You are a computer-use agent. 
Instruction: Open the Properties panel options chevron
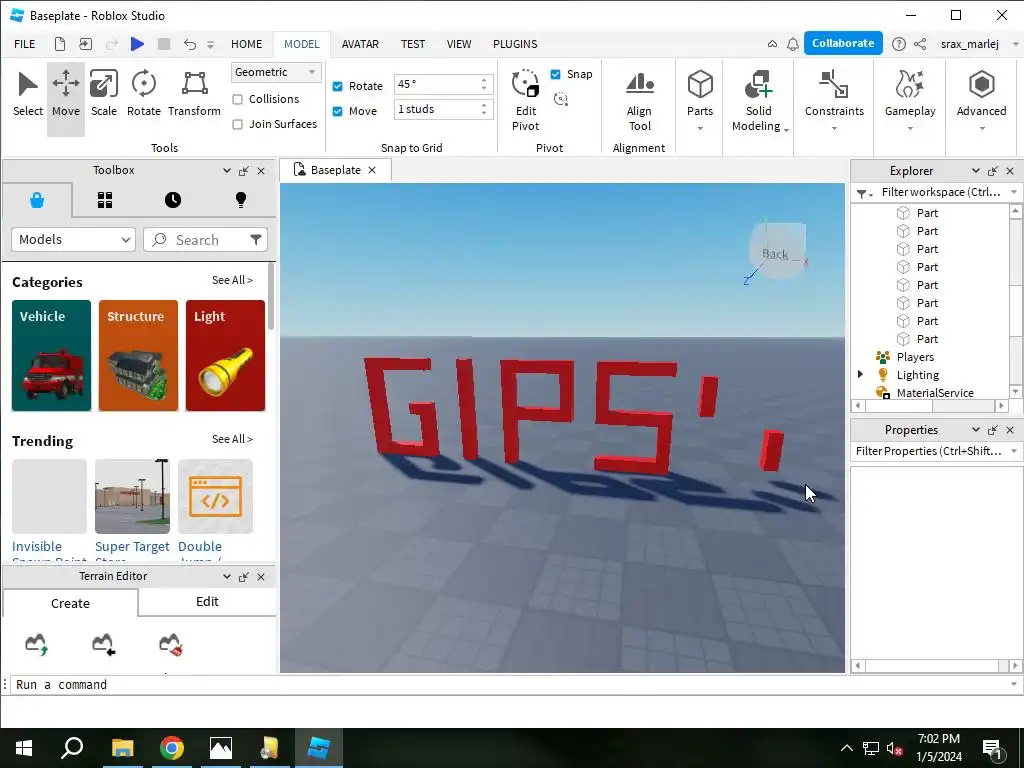(x=976, y=430)
